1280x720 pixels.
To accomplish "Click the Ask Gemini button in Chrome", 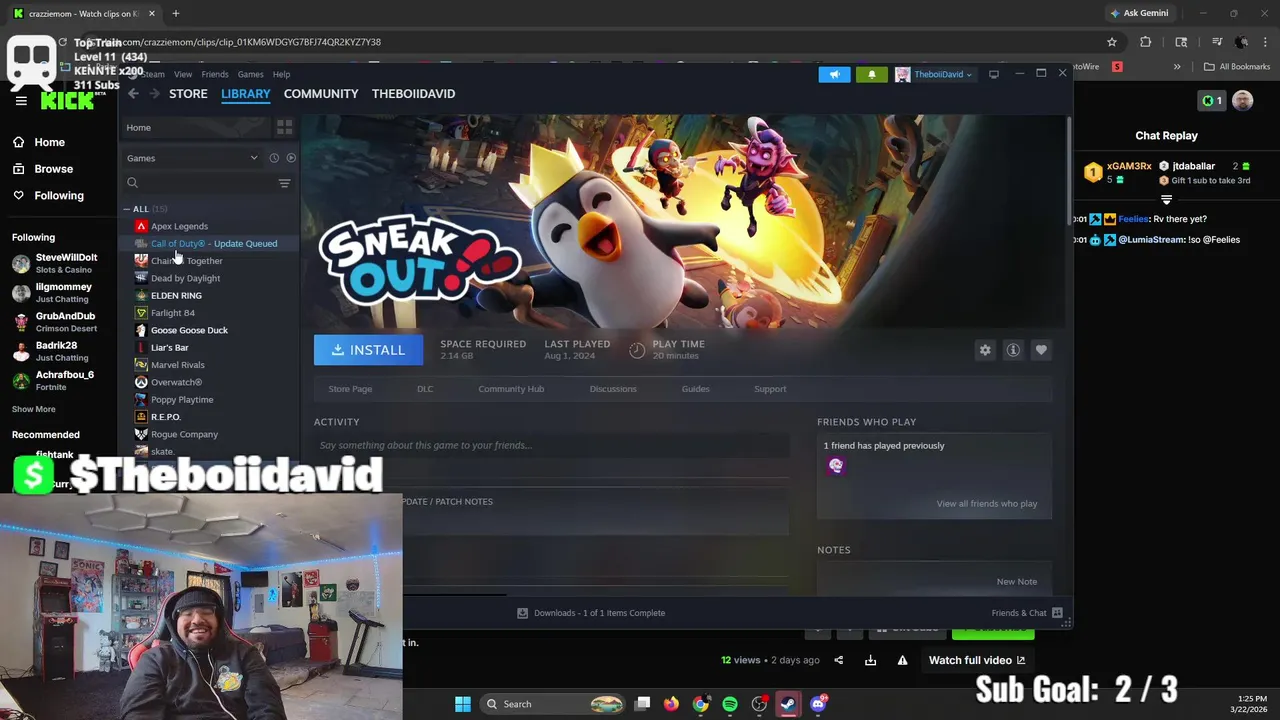I will pyautogui.click(x=1140, y=13).
